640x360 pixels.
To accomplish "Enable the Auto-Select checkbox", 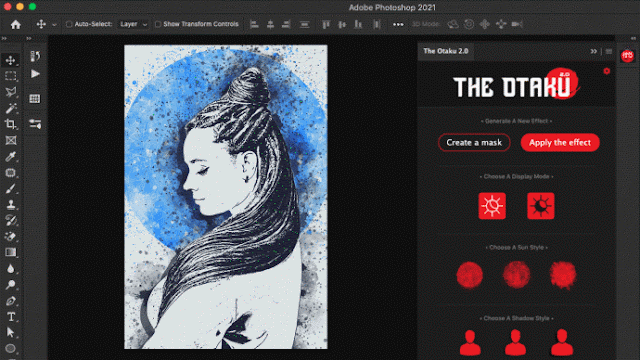I will (69, 24).
